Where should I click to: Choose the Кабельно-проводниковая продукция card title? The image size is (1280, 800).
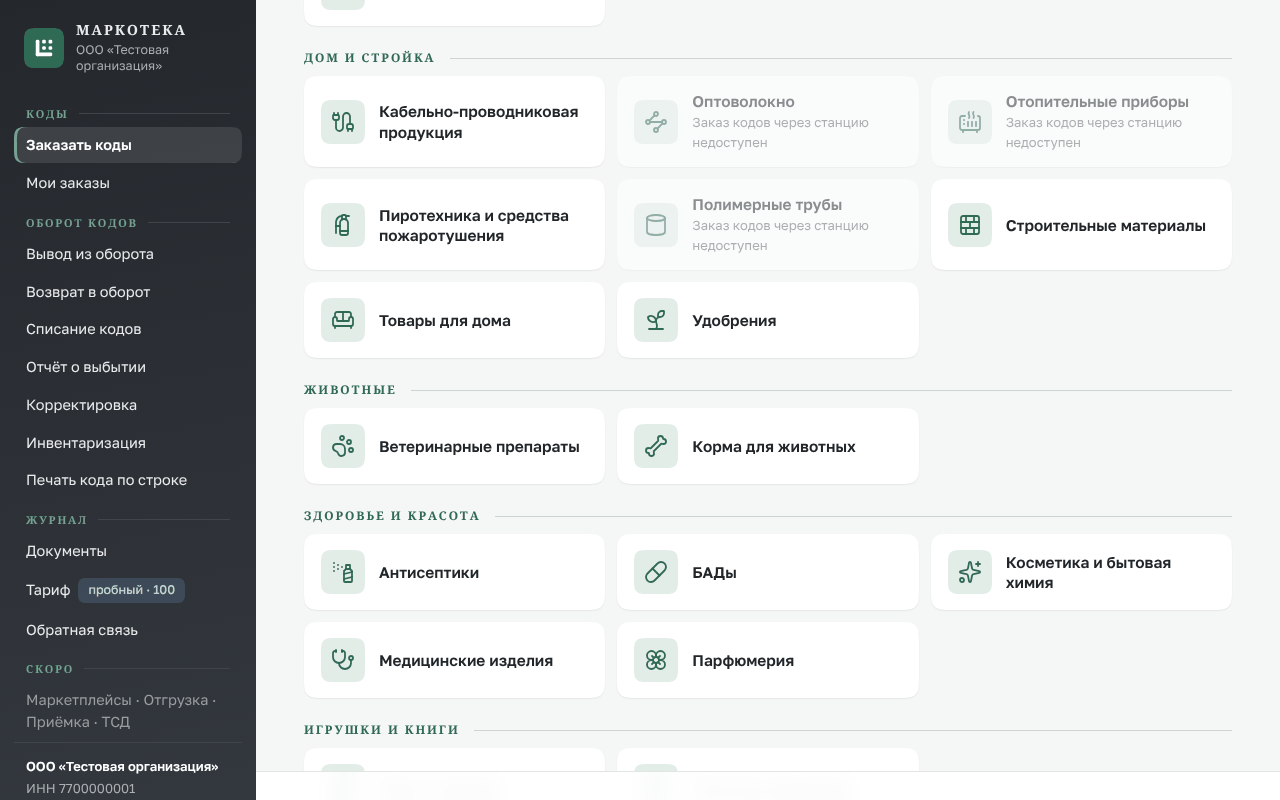pos(479,122)
